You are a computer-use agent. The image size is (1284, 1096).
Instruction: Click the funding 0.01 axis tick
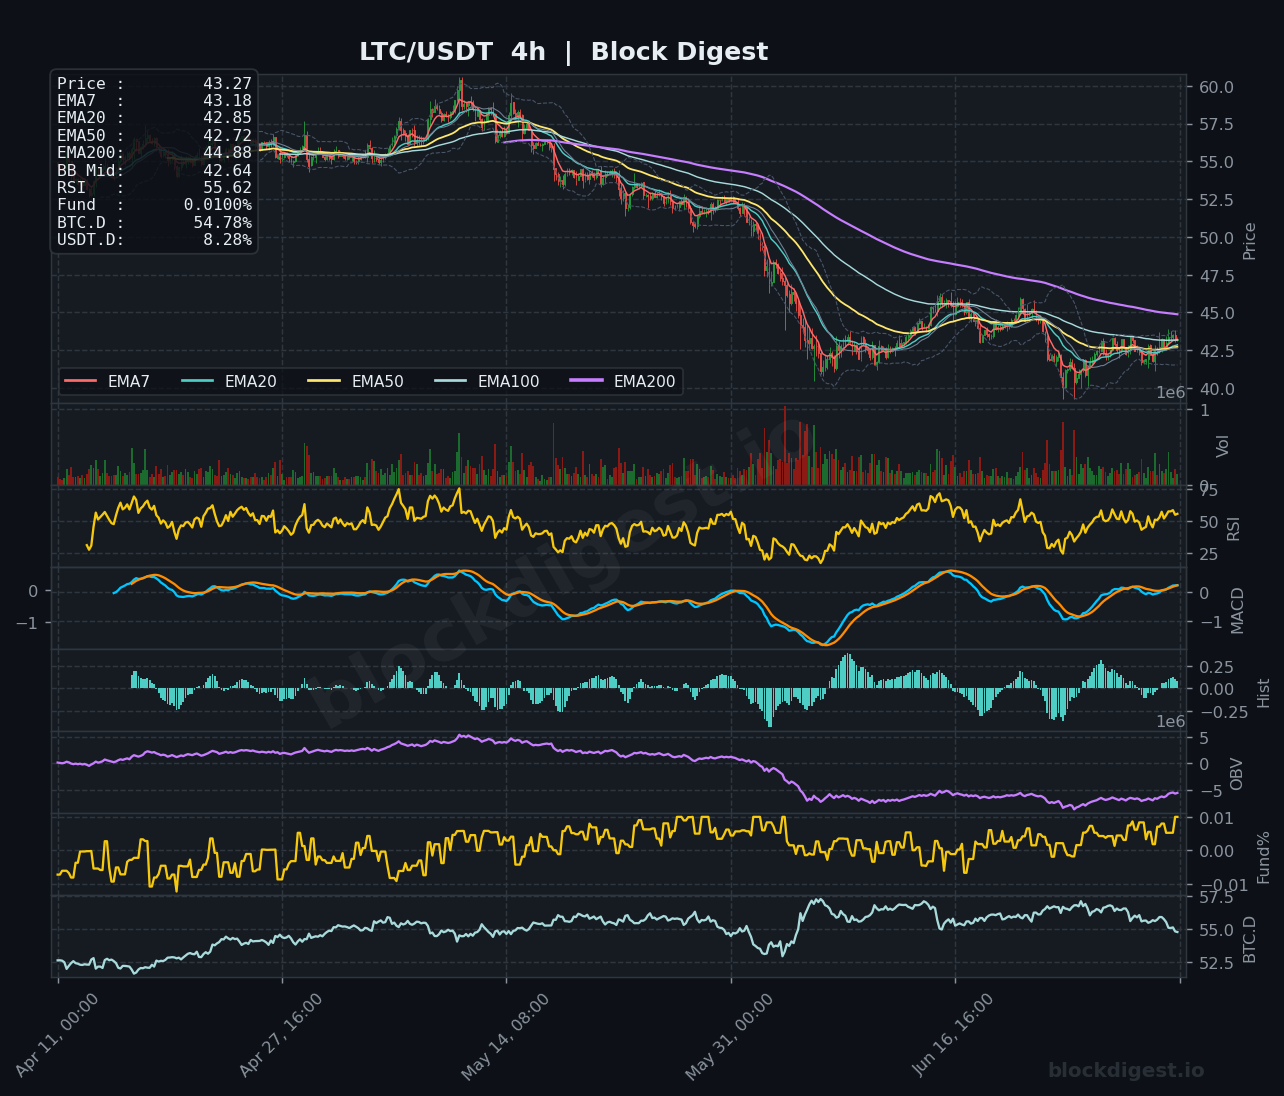1216,819
